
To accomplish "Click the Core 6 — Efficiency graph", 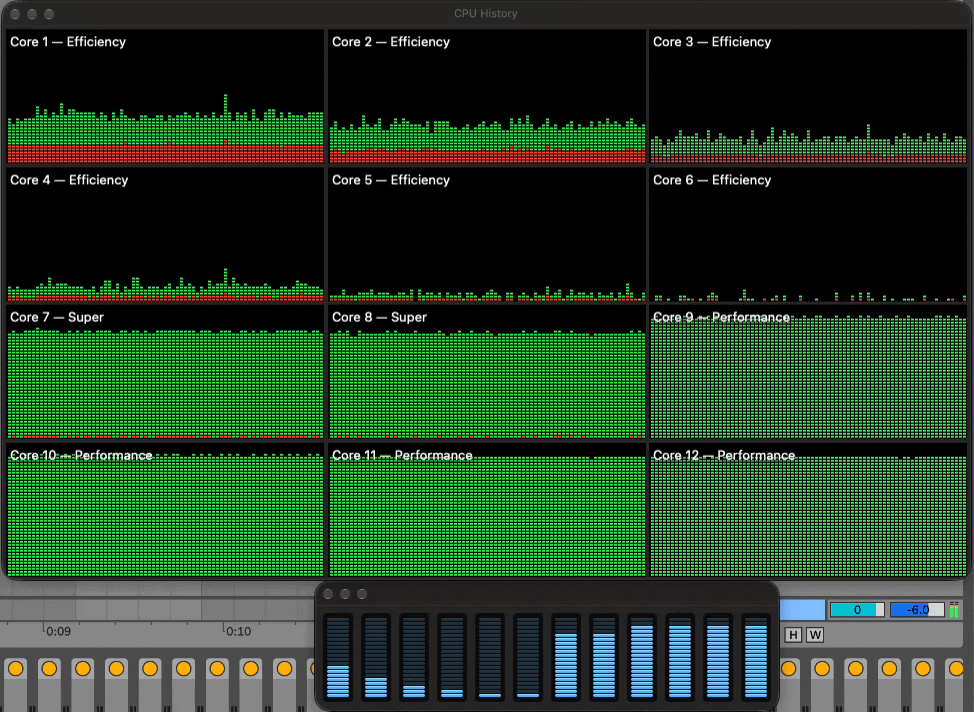I will pos(808,235).
